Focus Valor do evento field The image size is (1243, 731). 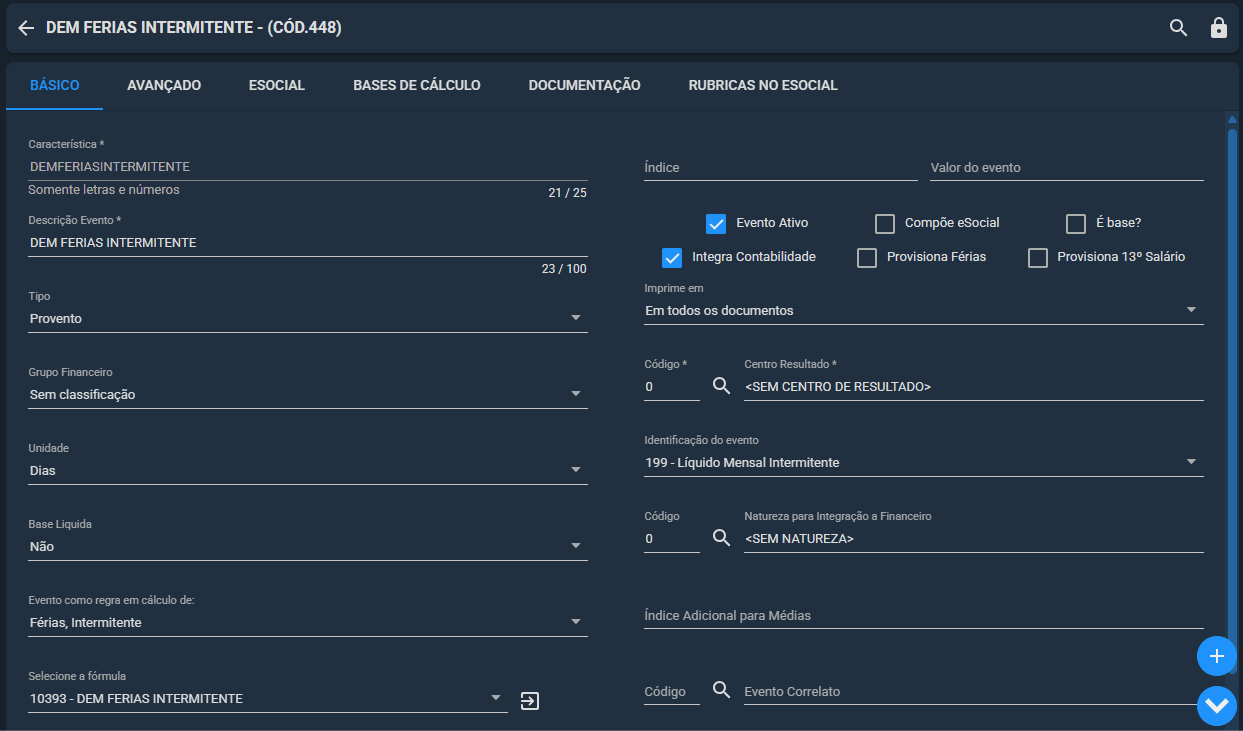coord(1066,167)
